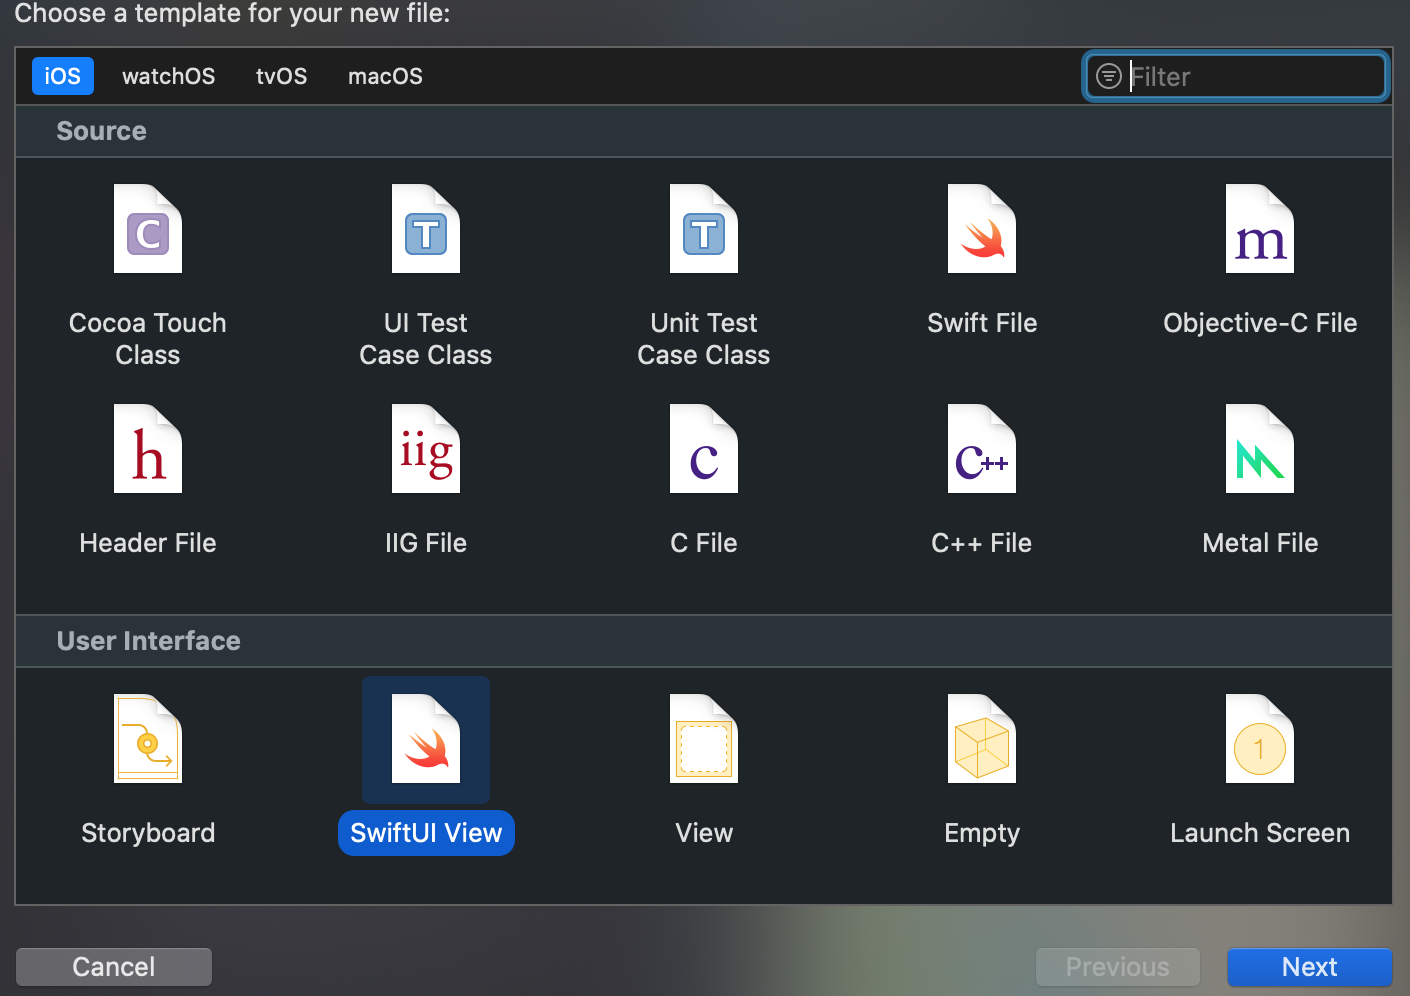This screenshot has width=1410, height=996.
Task: Switch to the iOS platform tab
Action: point(63,76)
